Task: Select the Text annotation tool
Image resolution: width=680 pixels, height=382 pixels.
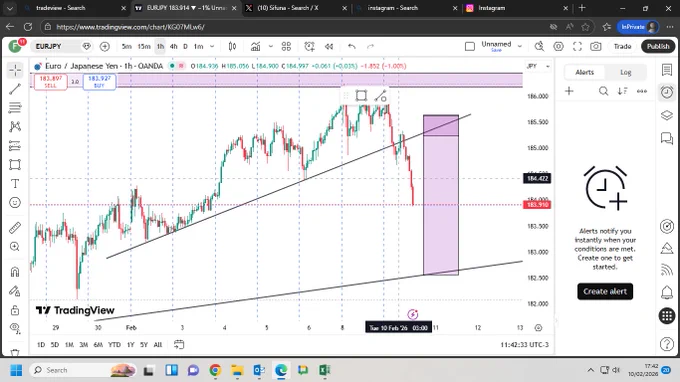Action: [x=15, y=184]
